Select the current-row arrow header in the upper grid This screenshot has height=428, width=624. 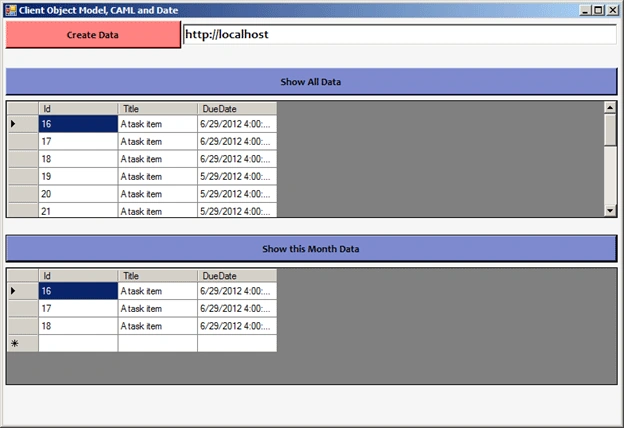[23, 124]
